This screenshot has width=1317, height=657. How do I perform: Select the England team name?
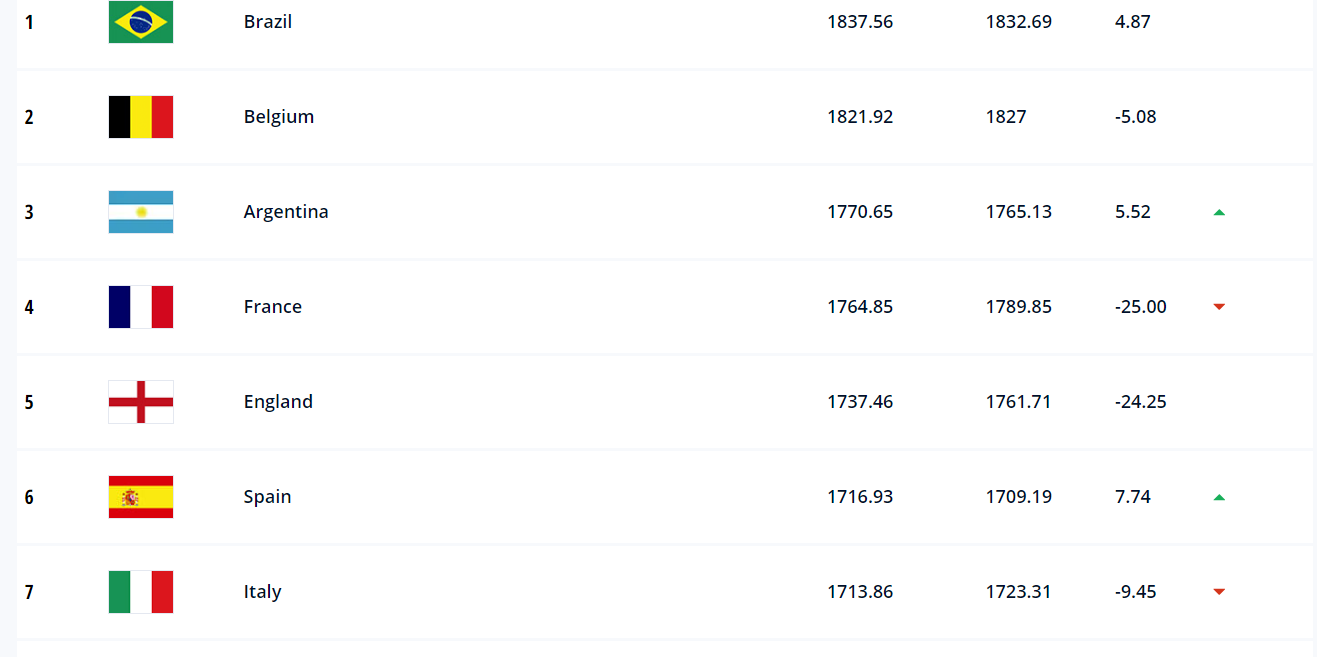coord(278,402)
